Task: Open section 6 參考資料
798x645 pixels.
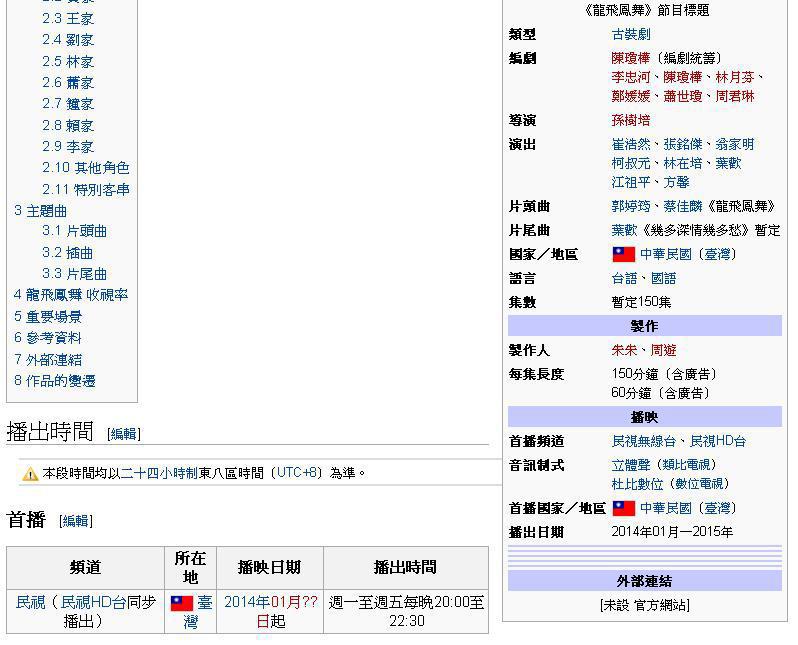Action: tap(48, 338)
